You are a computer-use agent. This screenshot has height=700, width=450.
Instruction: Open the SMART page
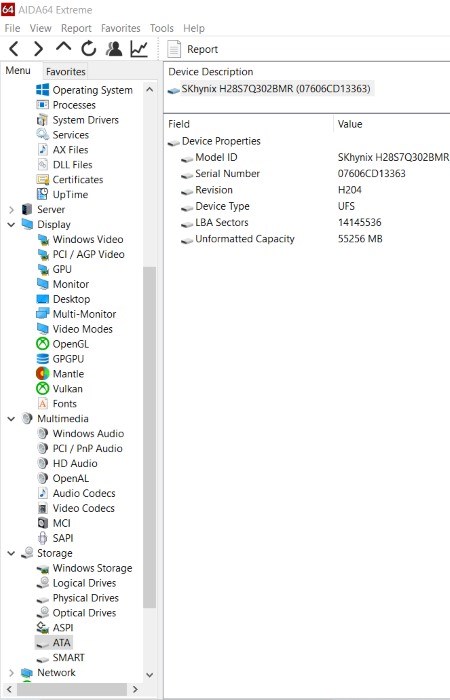click(x=60, y=658)
